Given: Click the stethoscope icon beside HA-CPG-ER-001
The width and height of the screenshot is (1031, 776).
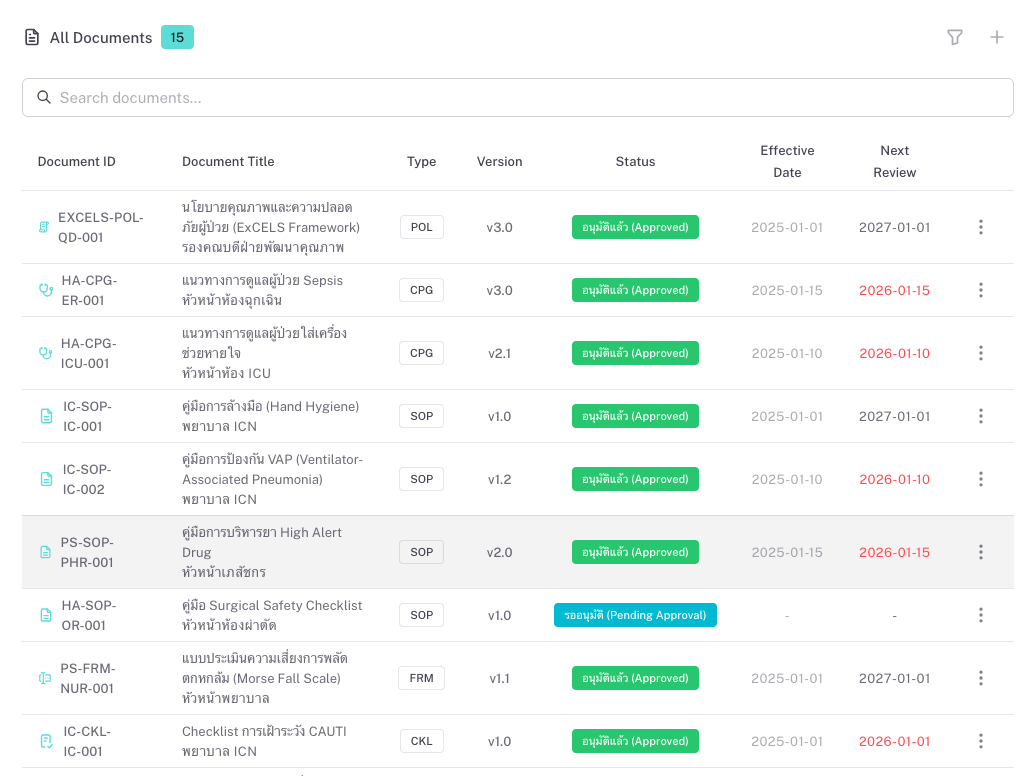Looking at the screenshot, I should 45,290.
